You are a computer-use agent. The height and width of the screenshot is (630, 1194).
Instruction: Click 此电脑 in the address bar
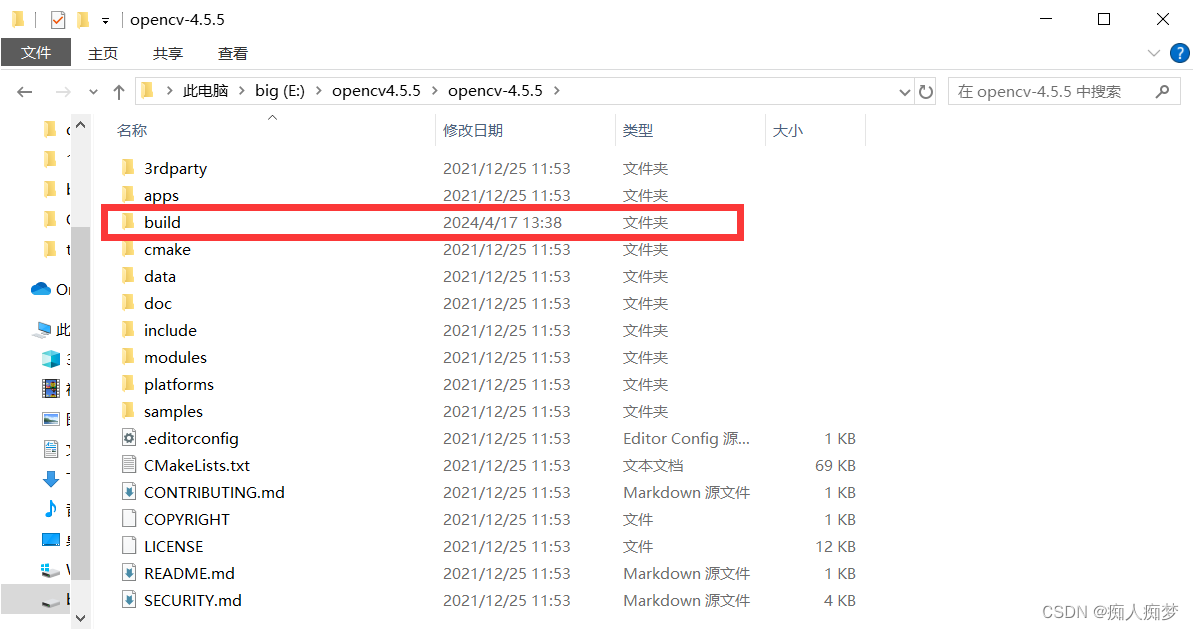point(206,91)
